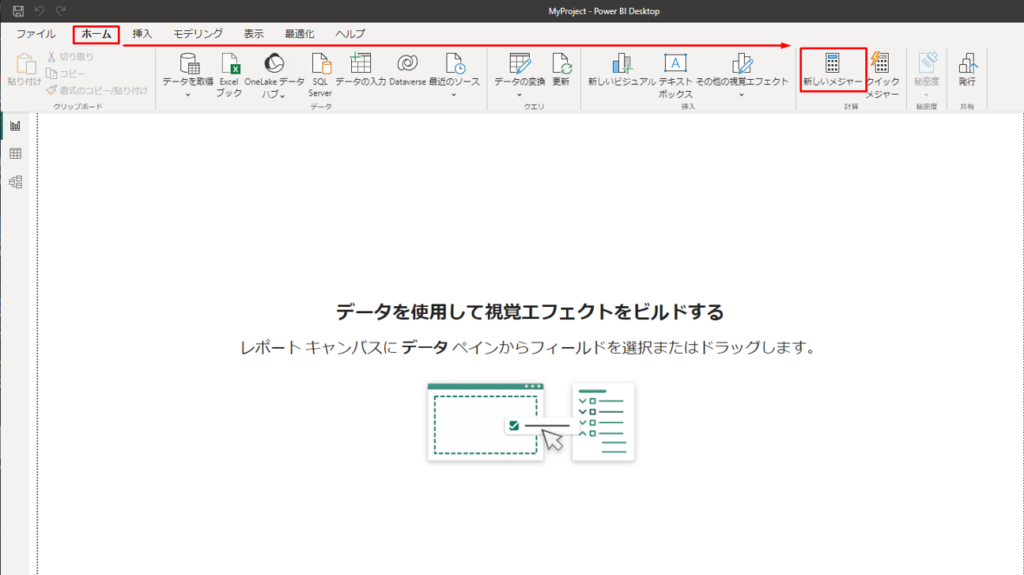
Task: Open the モデリング ribbon tab
Action: [x=198, y=34]
